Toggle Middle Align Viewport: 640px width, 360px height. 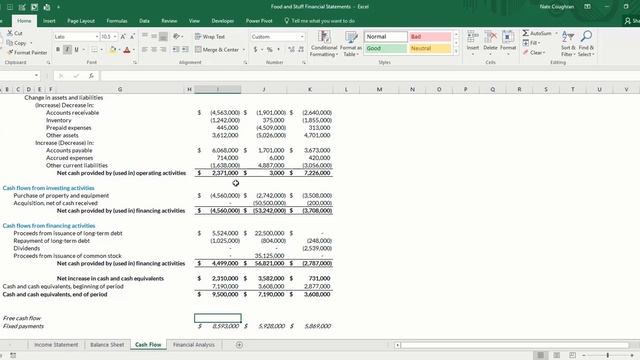154,37
